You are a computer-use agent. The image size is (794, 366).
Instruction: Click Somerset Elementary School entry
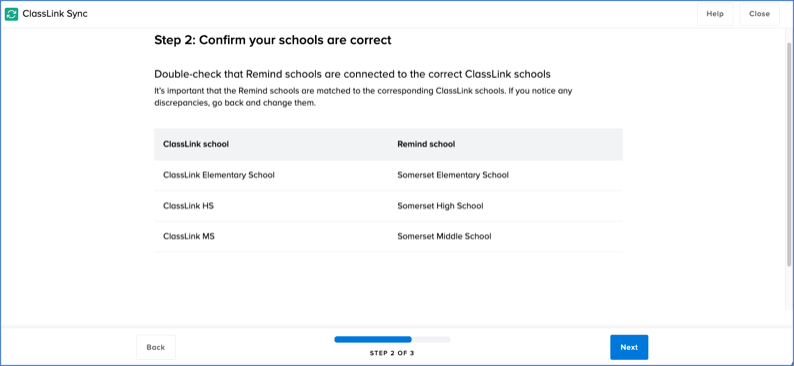point(453,175)
